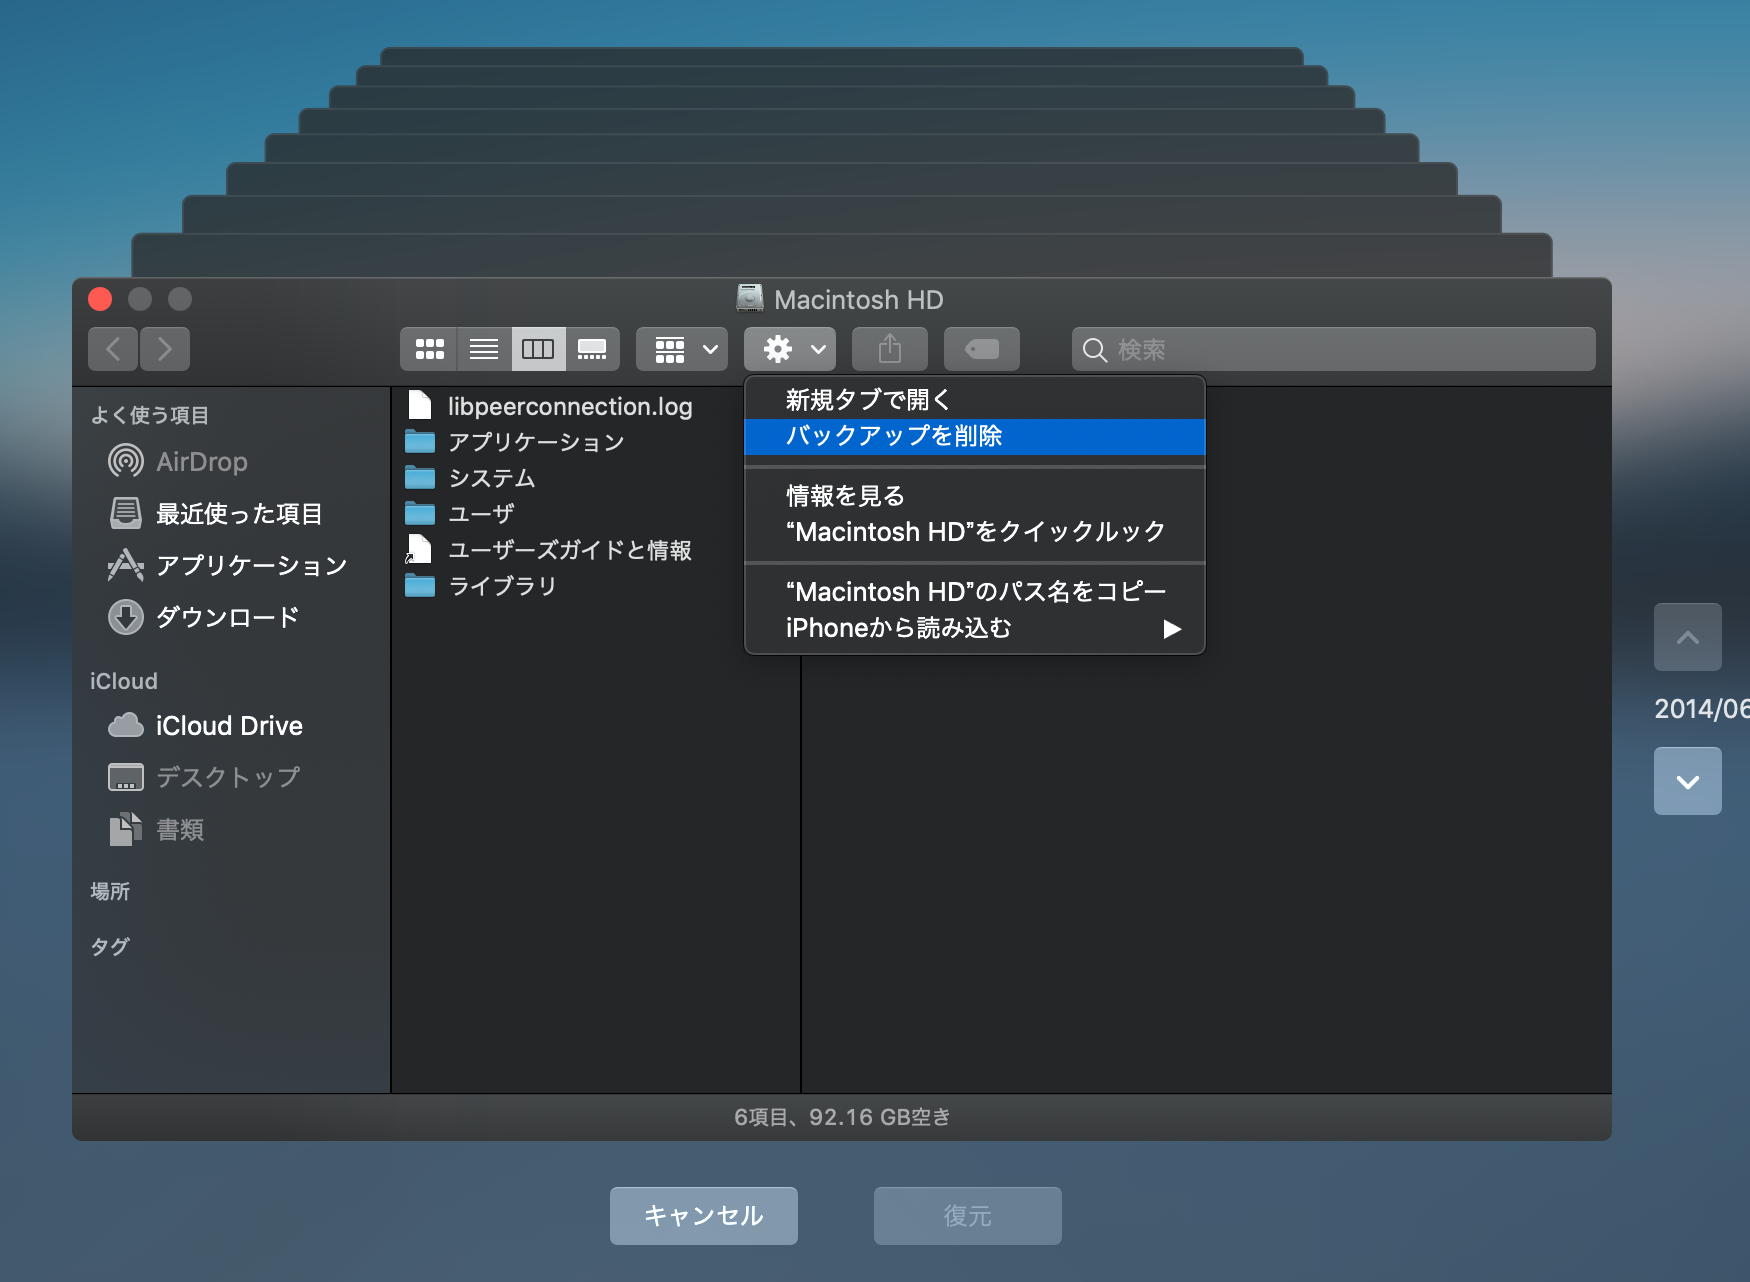Click the タグ sidebar section heading
Viewport: 1750px width, 1282px height.
[x=110, y=946]
